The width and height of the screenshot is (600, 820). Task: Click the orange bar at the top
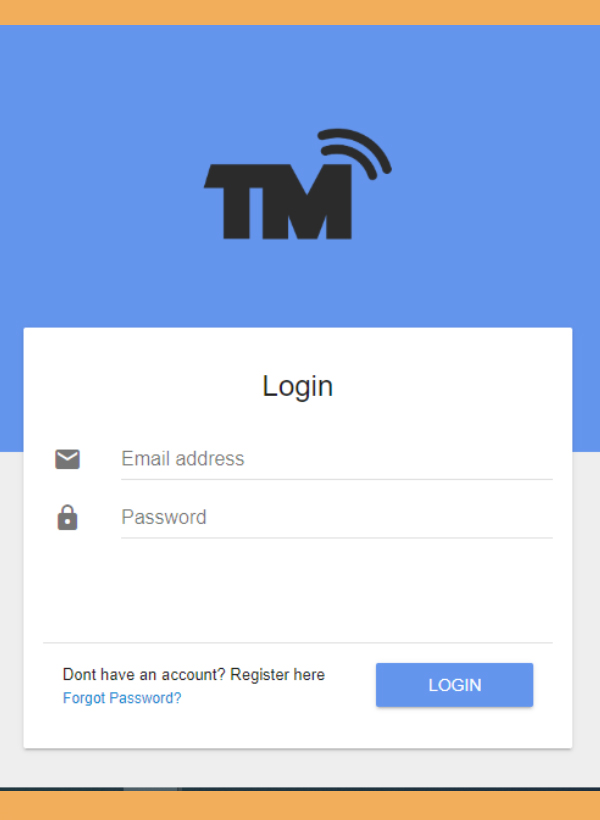[x=300, y=12]
